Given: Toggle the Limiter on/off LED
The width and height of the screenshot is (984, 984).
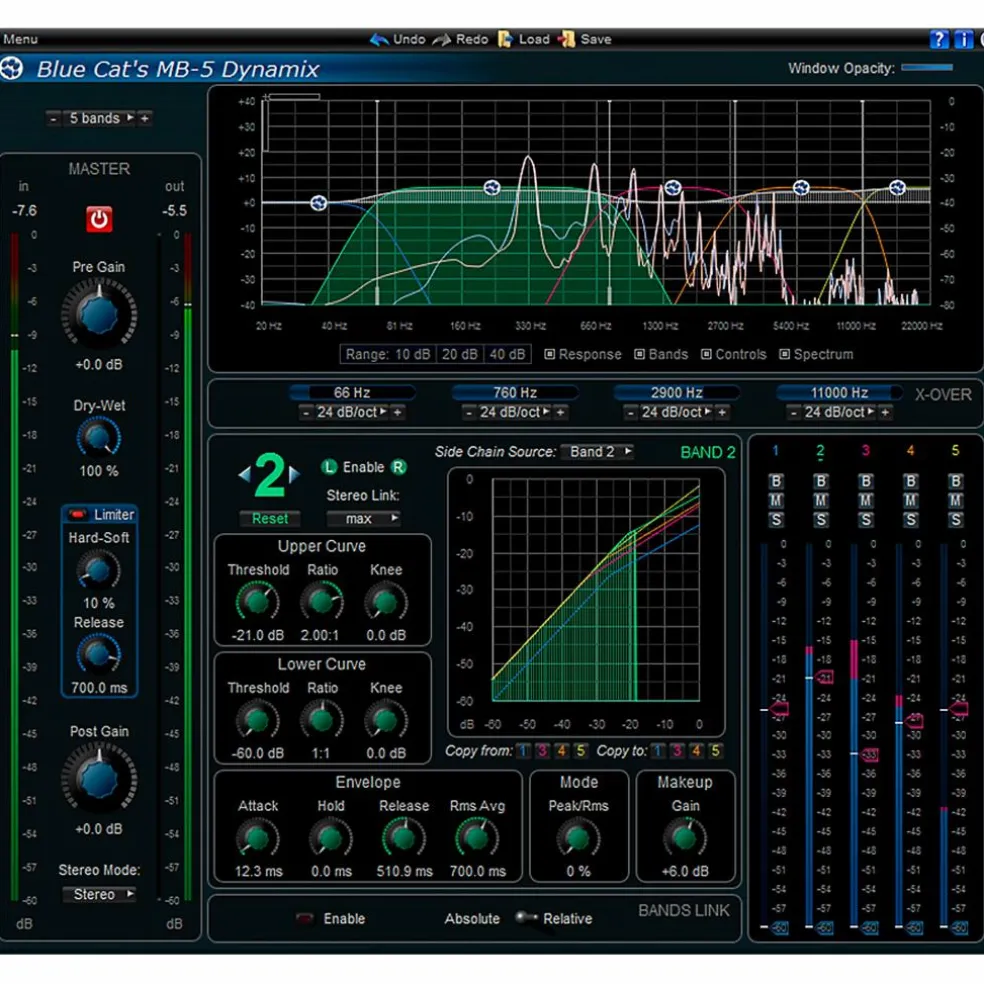Looking at the screenshot, I should tap(77, 514).
